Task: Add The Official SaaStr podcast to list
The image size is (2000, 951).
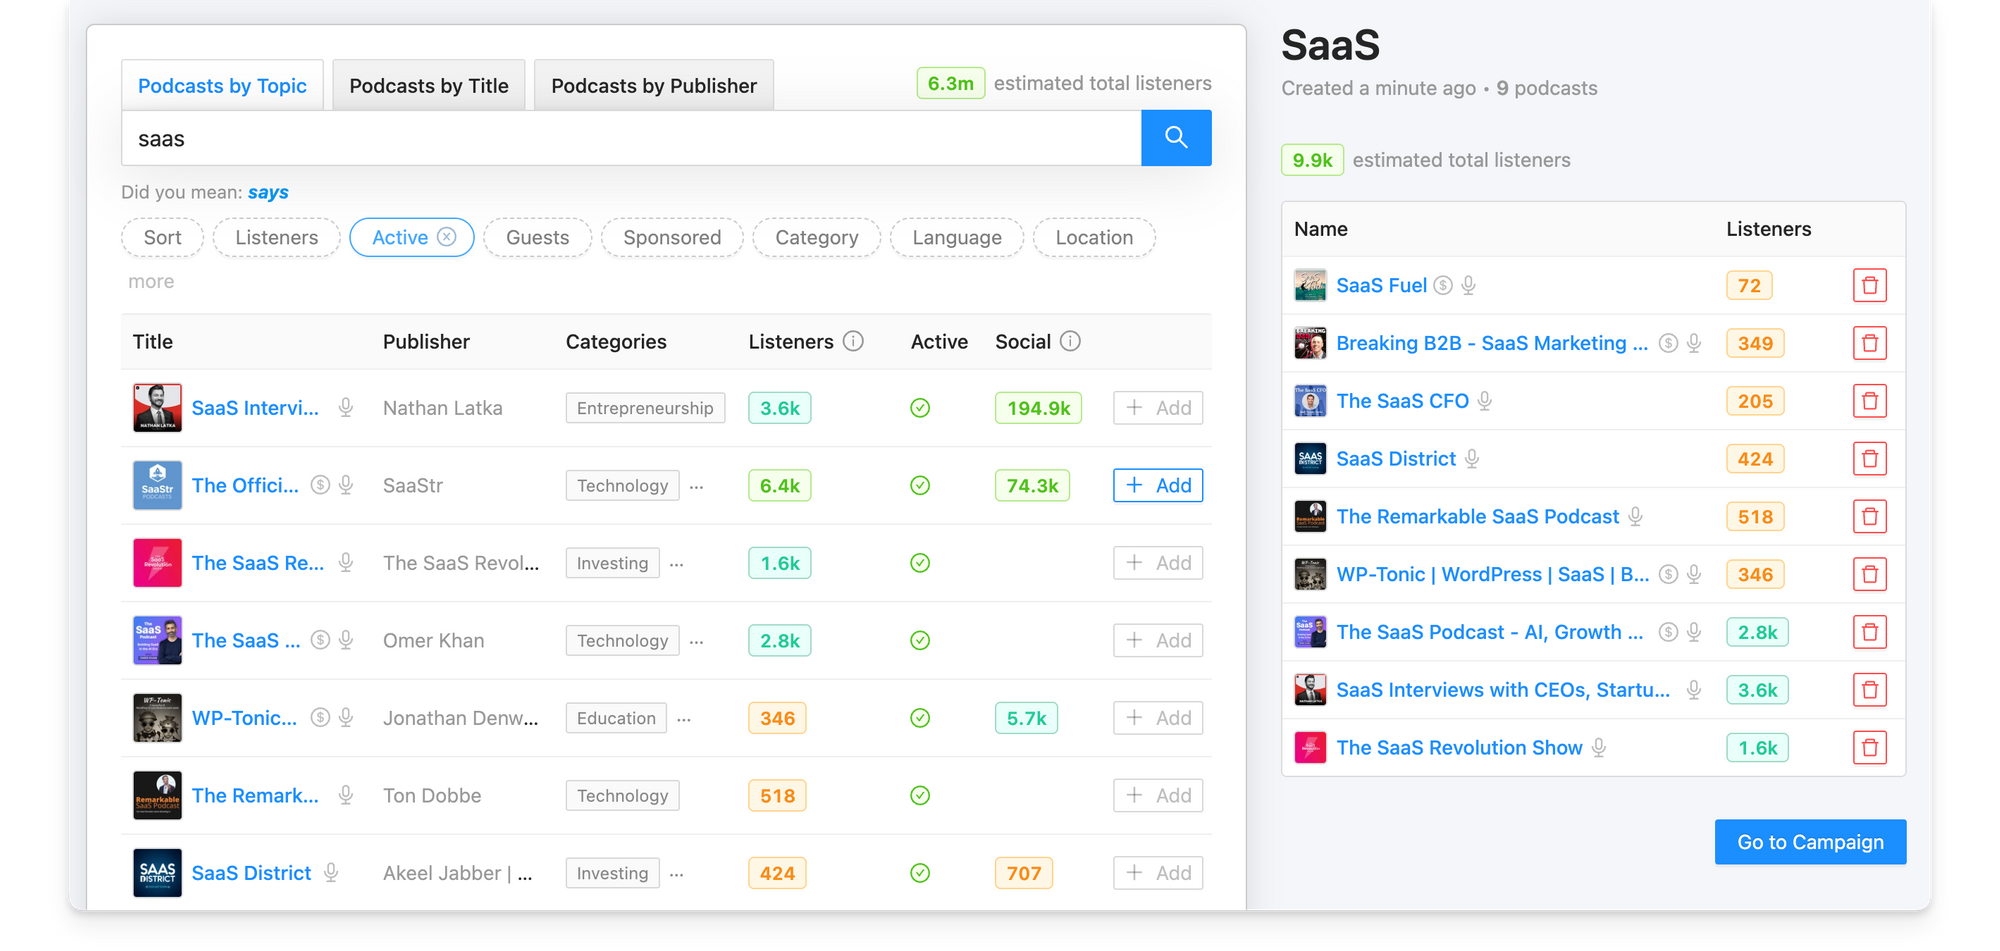Action: 1158,486
